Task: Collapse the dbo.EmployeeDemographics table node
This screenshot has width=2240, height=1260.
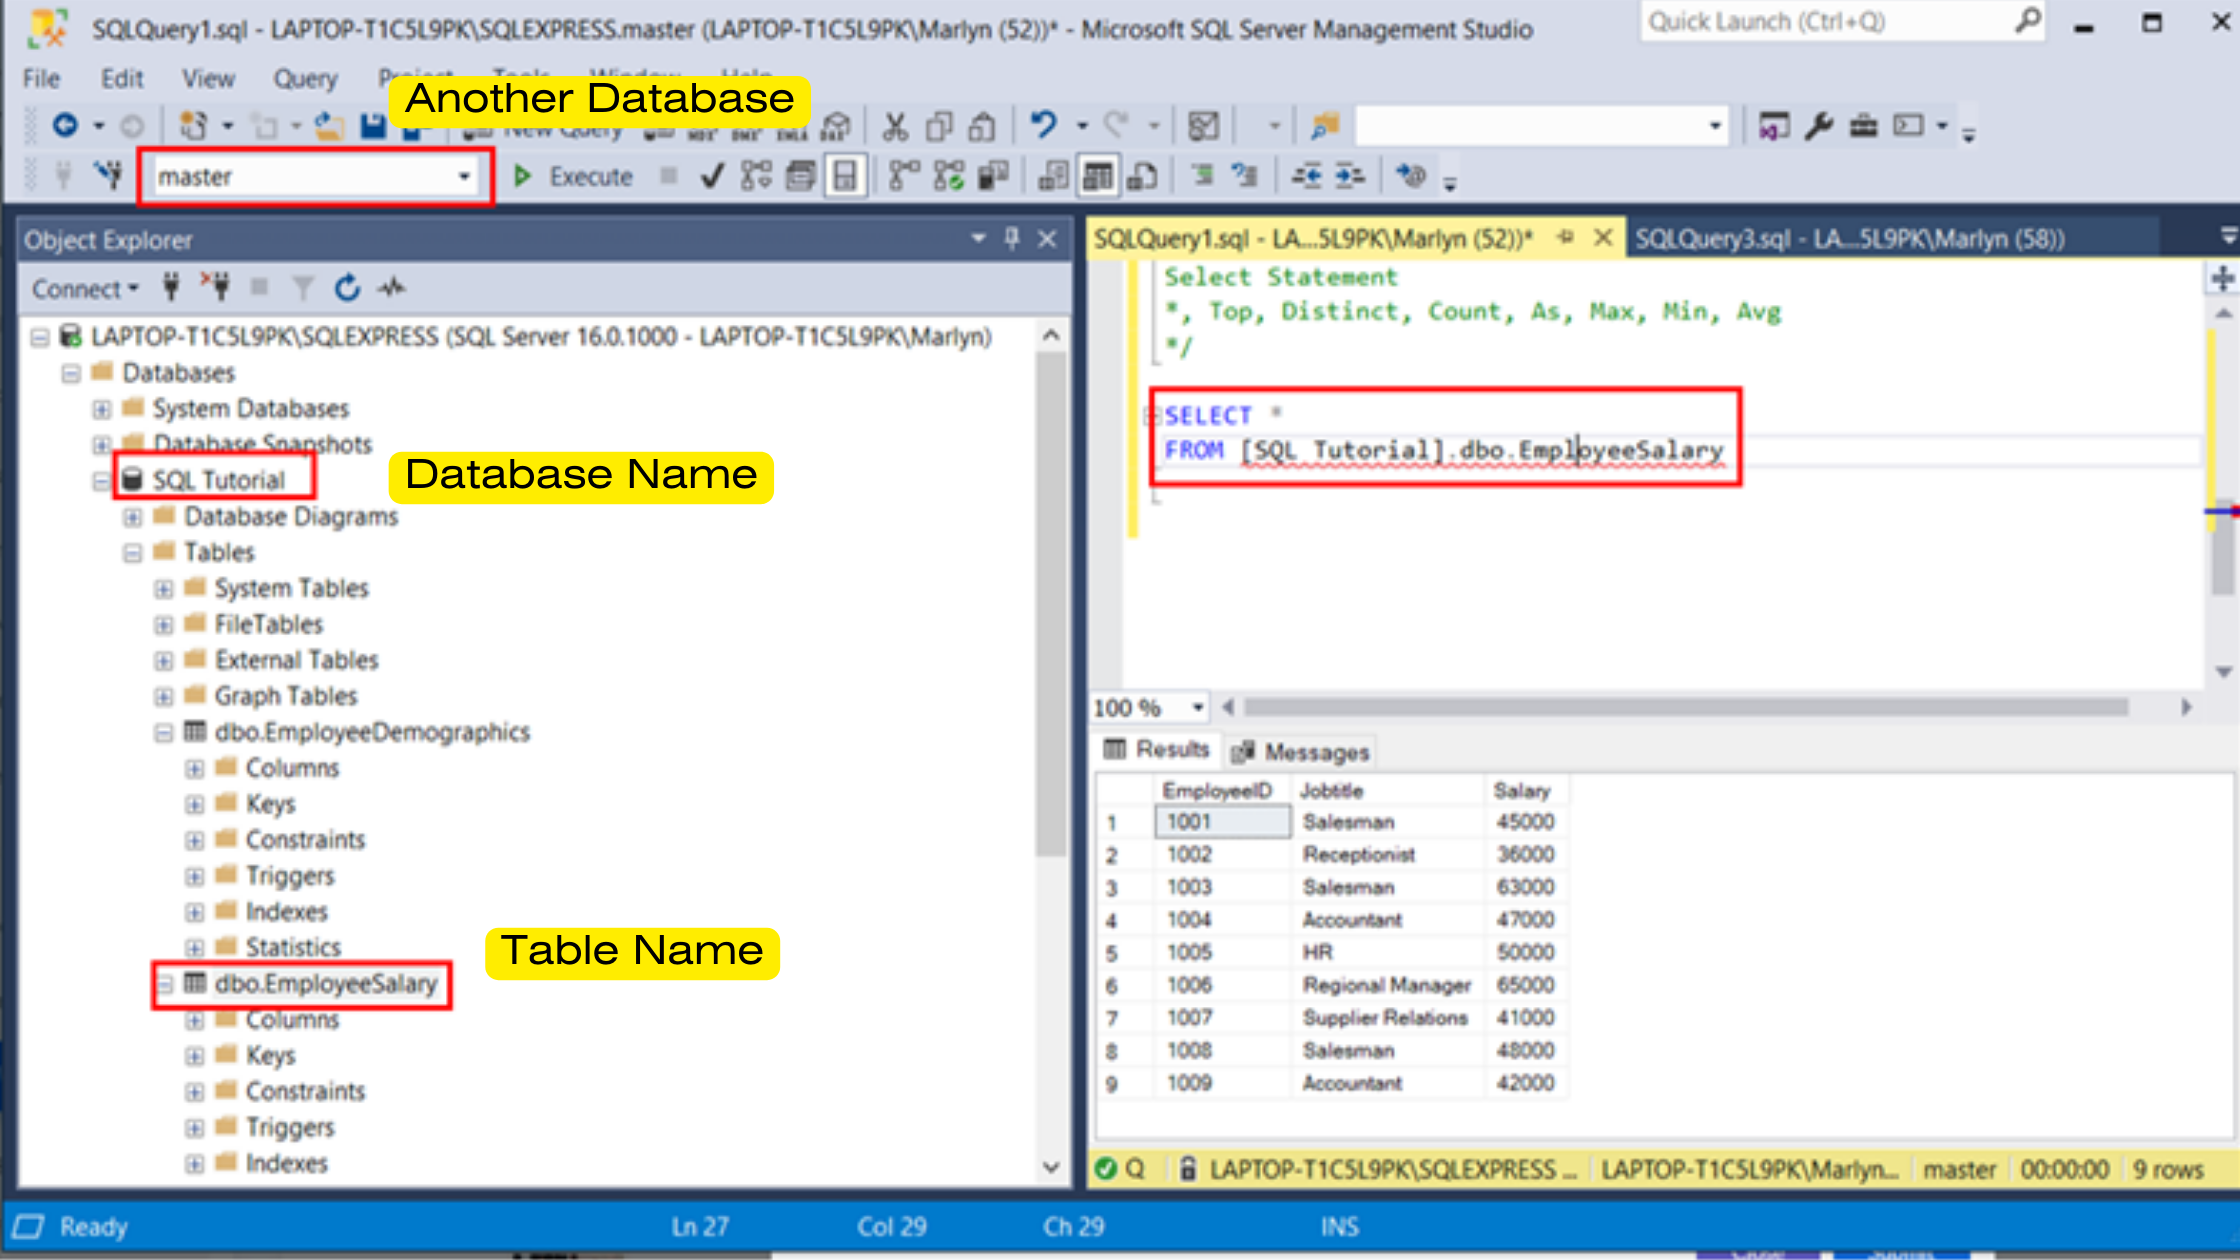Action: (164, 733)
